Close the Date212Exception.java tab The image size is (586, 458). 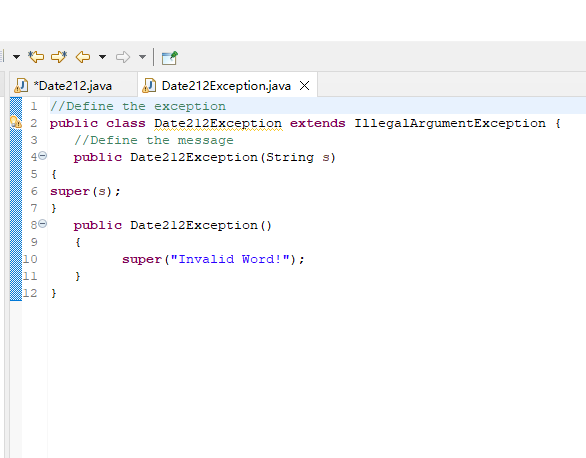(305, 86)
